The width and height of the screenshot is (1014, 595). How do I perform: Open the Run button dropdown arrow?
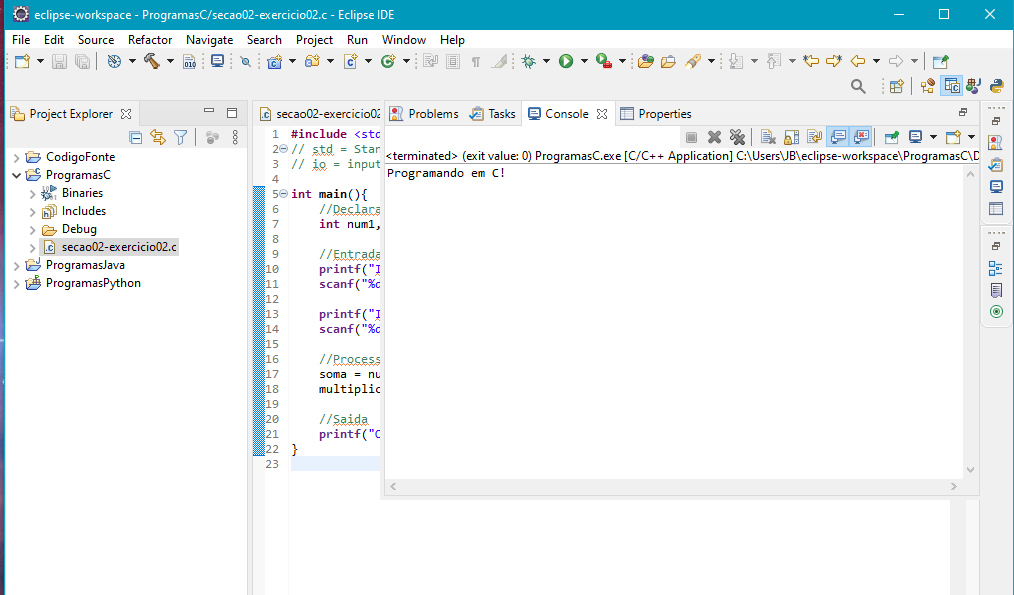[583, 61]
